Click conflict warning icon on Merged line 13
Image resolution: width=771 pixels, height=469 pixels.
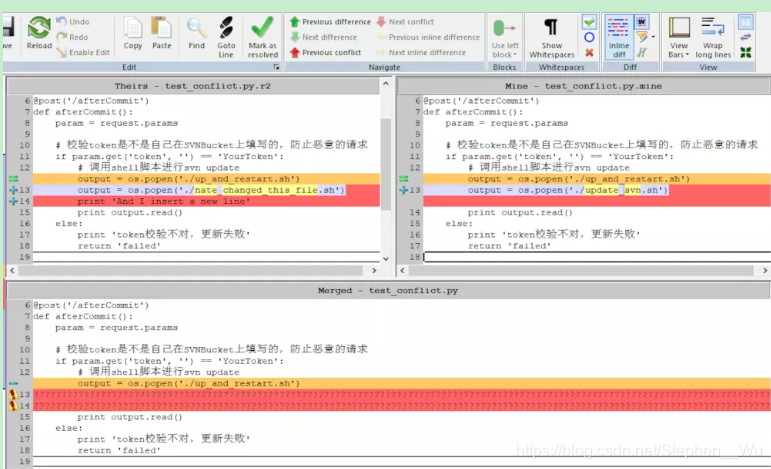pyautogui.click(x=13, y=394)
